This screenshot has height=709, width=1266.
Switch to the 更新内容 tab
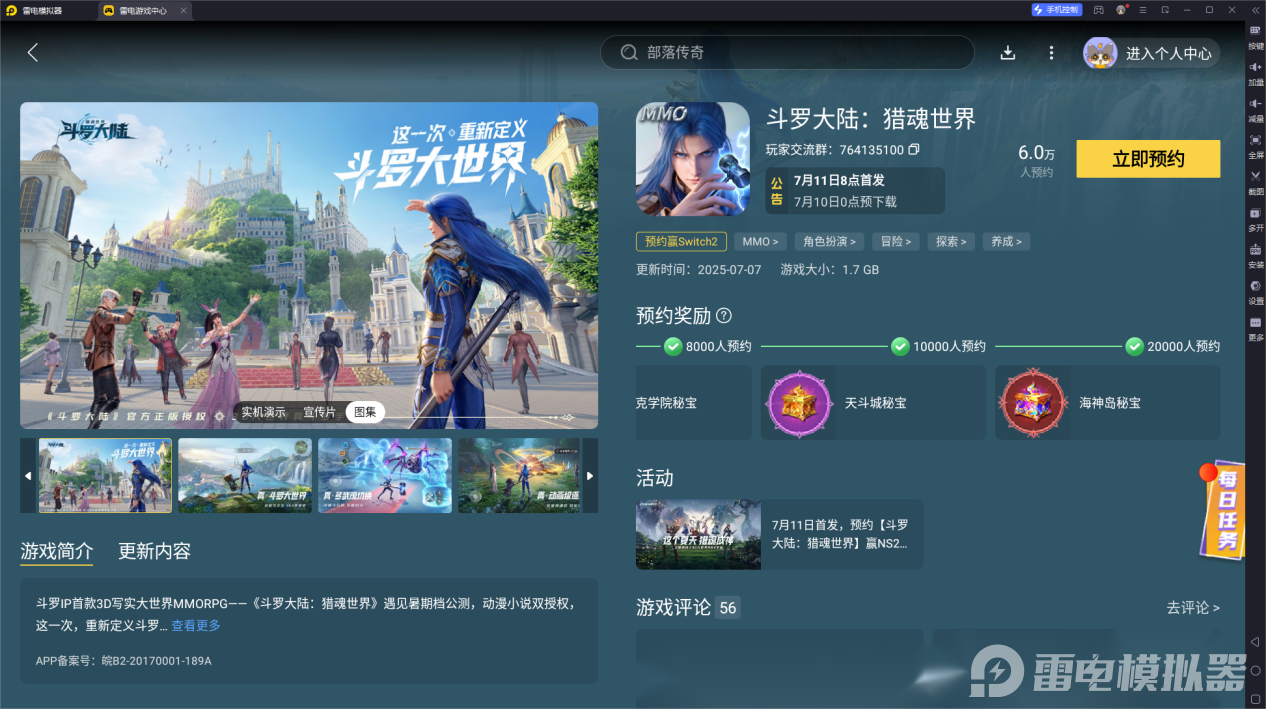pos(154,551)
